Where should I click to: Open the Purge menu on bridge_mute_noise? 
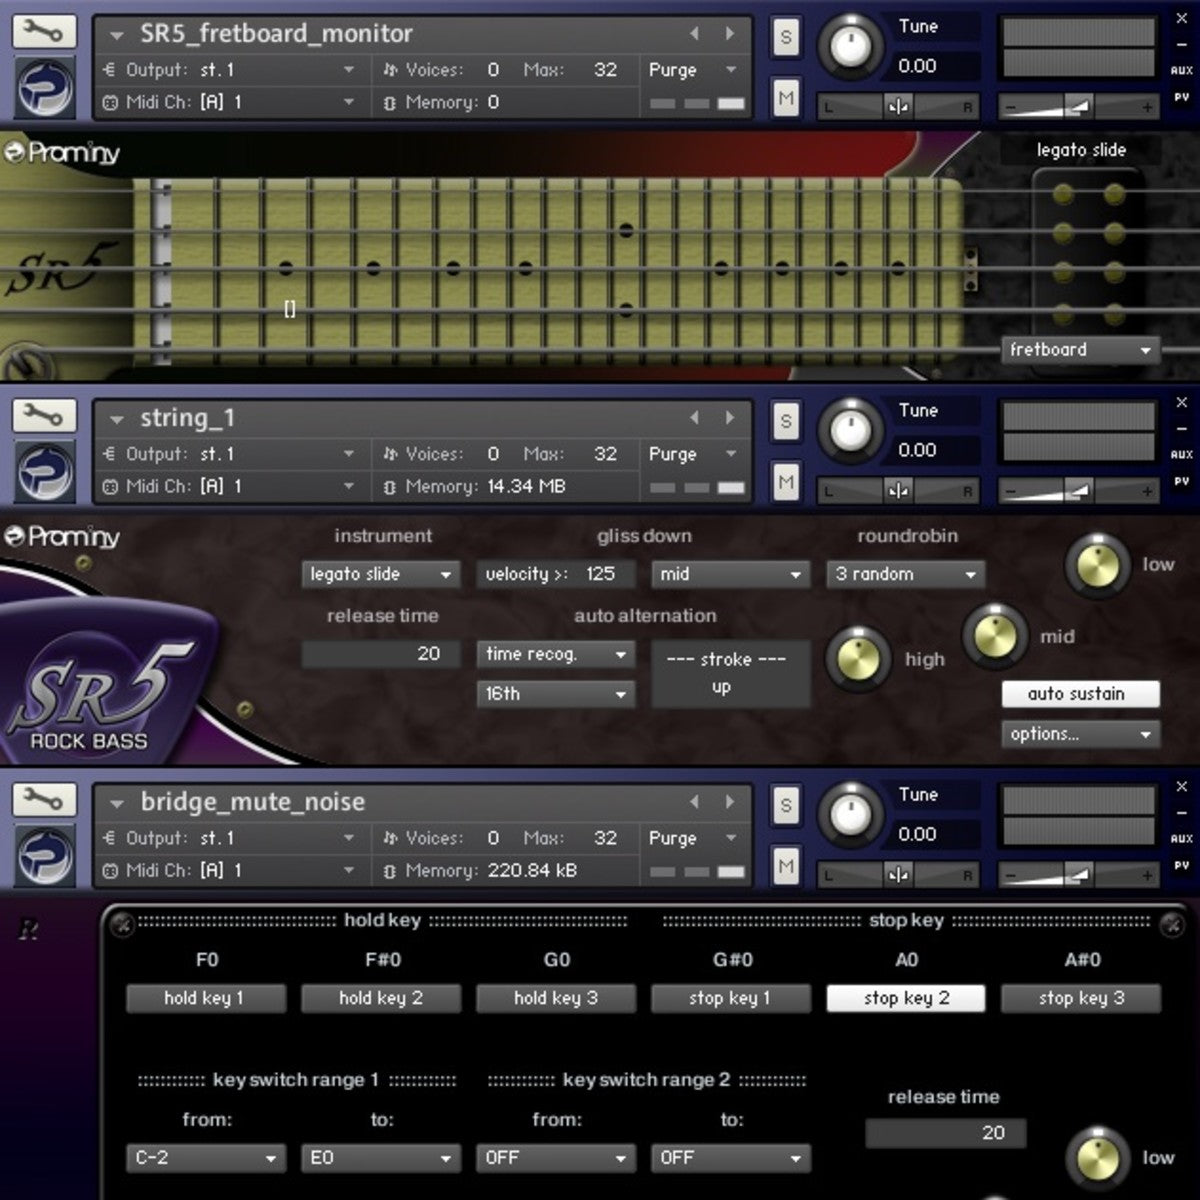point(692,838)
